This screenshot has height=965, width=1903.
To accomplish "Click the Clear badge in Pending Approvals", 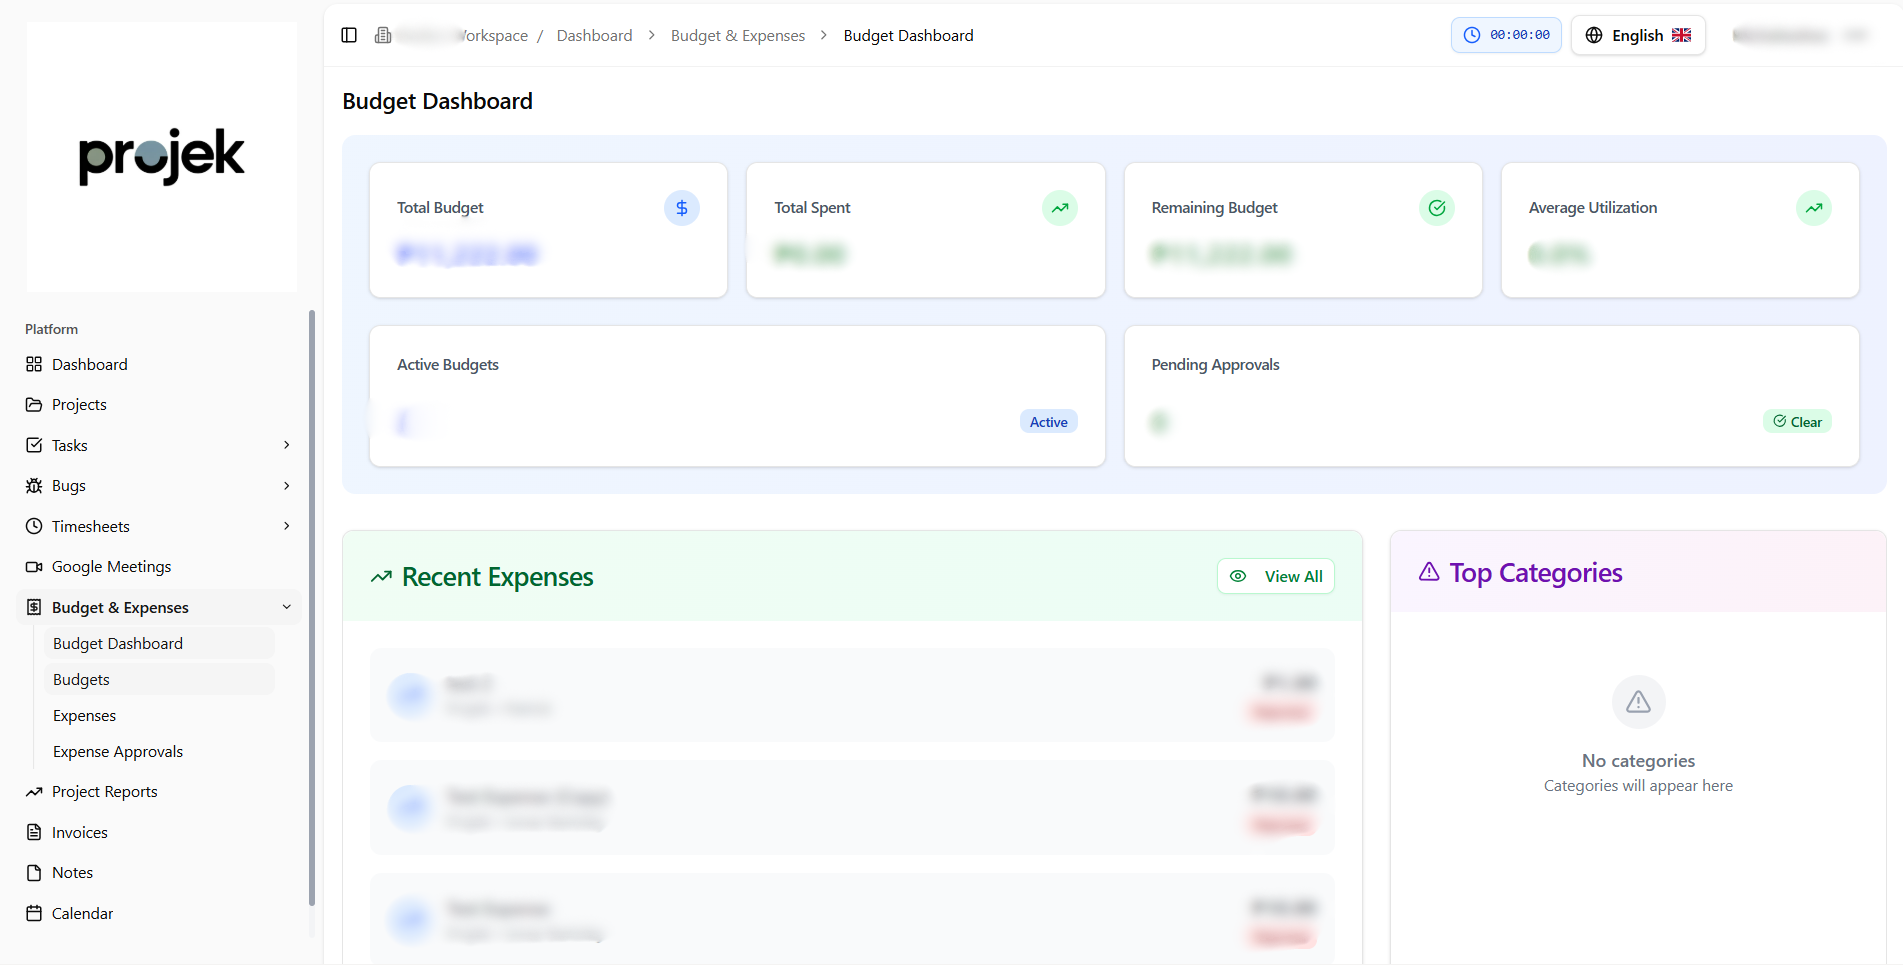I will click(1797, 422).
